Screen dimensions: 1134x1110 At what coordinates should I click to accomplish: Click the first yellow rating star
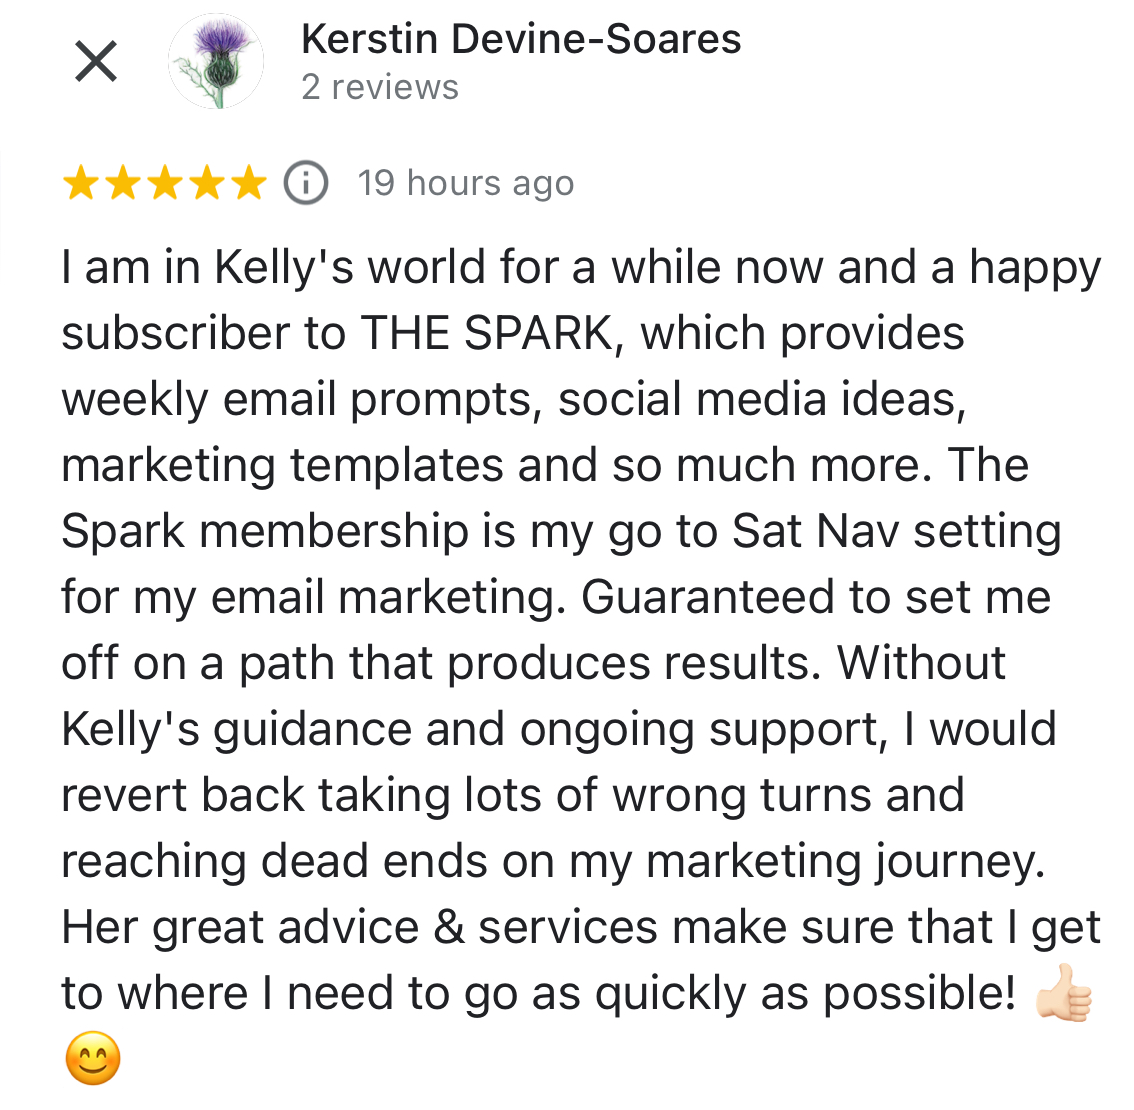coord(81,184)
